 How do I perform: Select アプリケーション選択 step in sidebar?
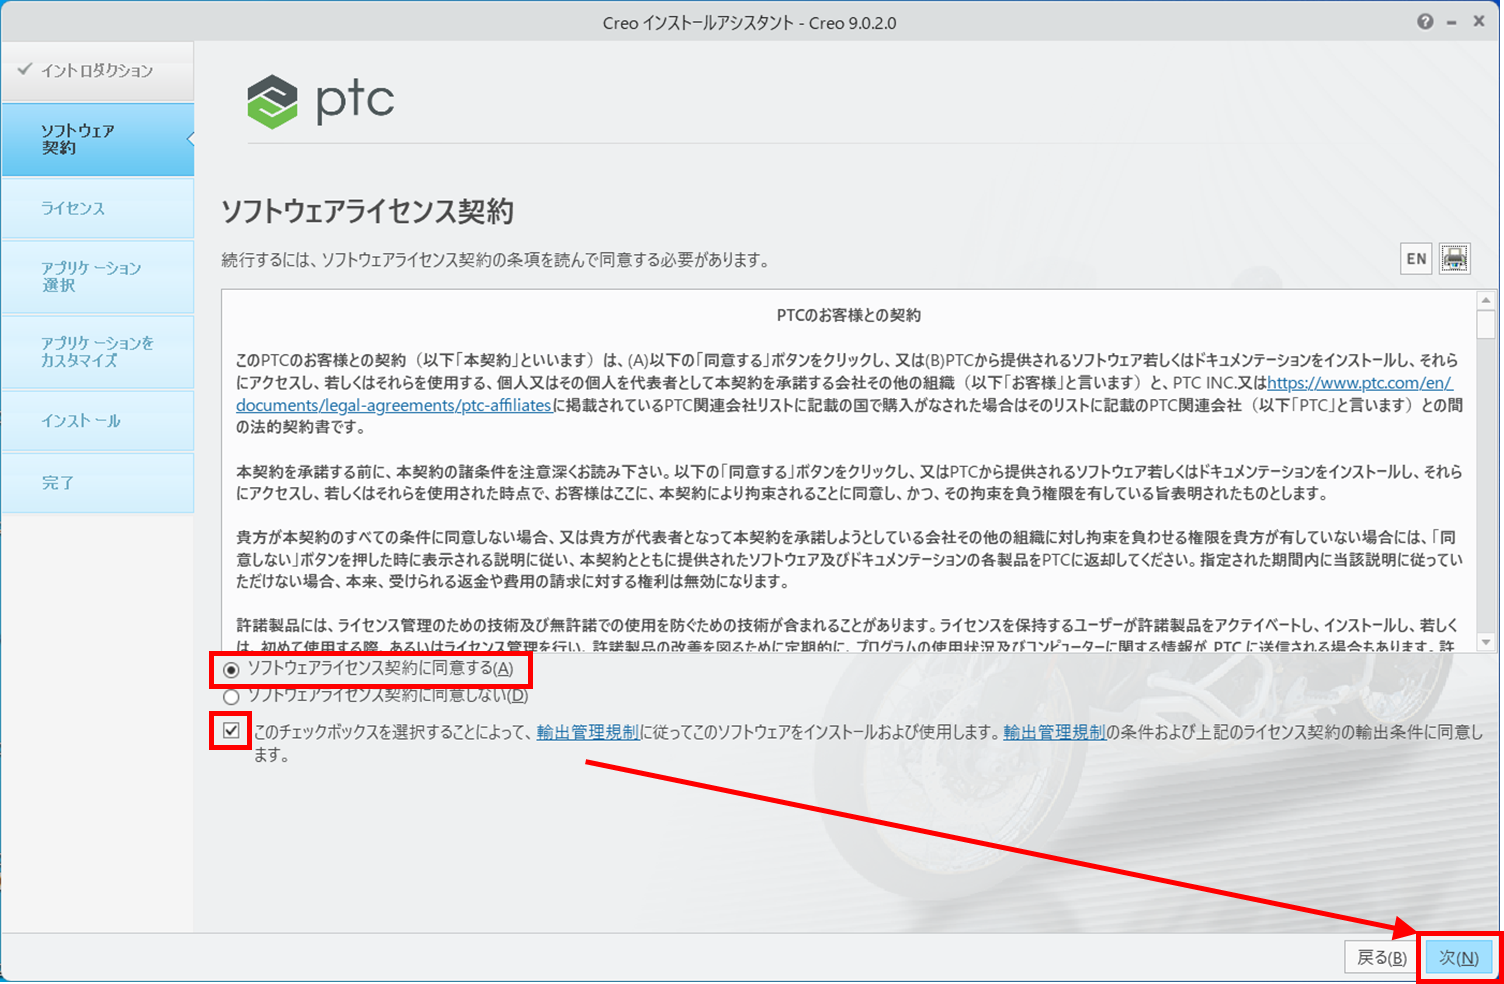[97, 277]
